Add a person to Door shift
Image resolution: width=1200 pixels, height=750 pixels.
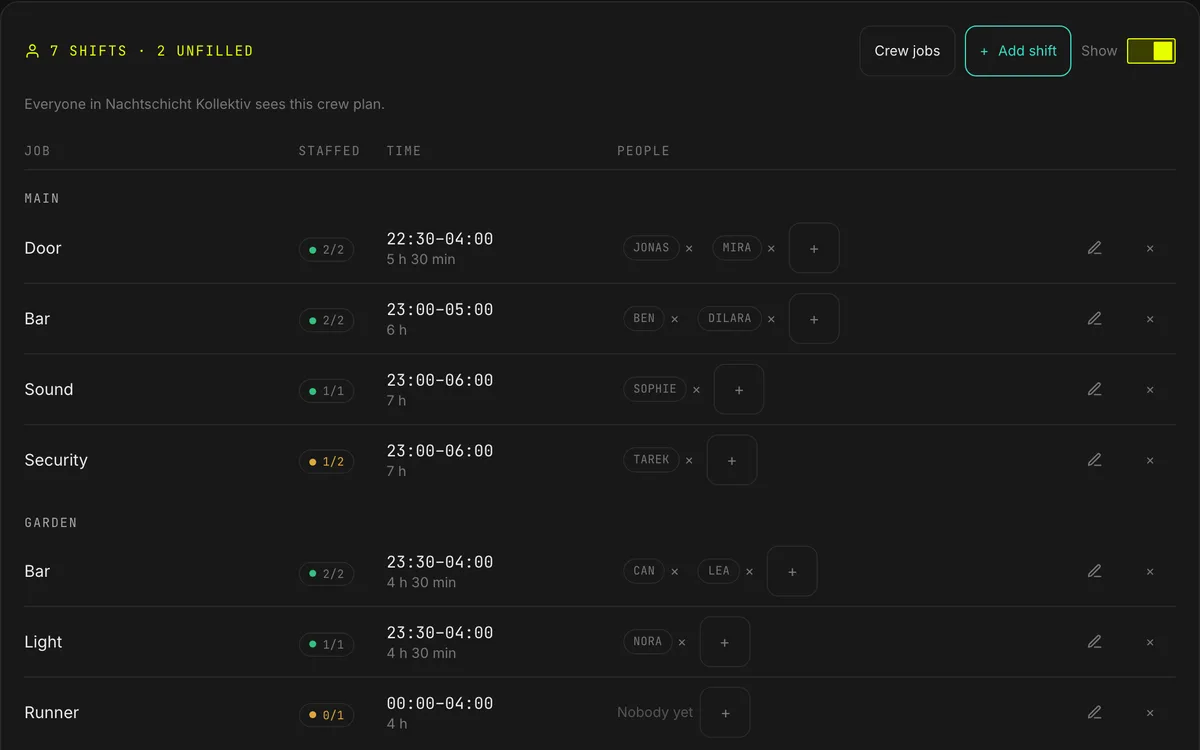[814, 248]
